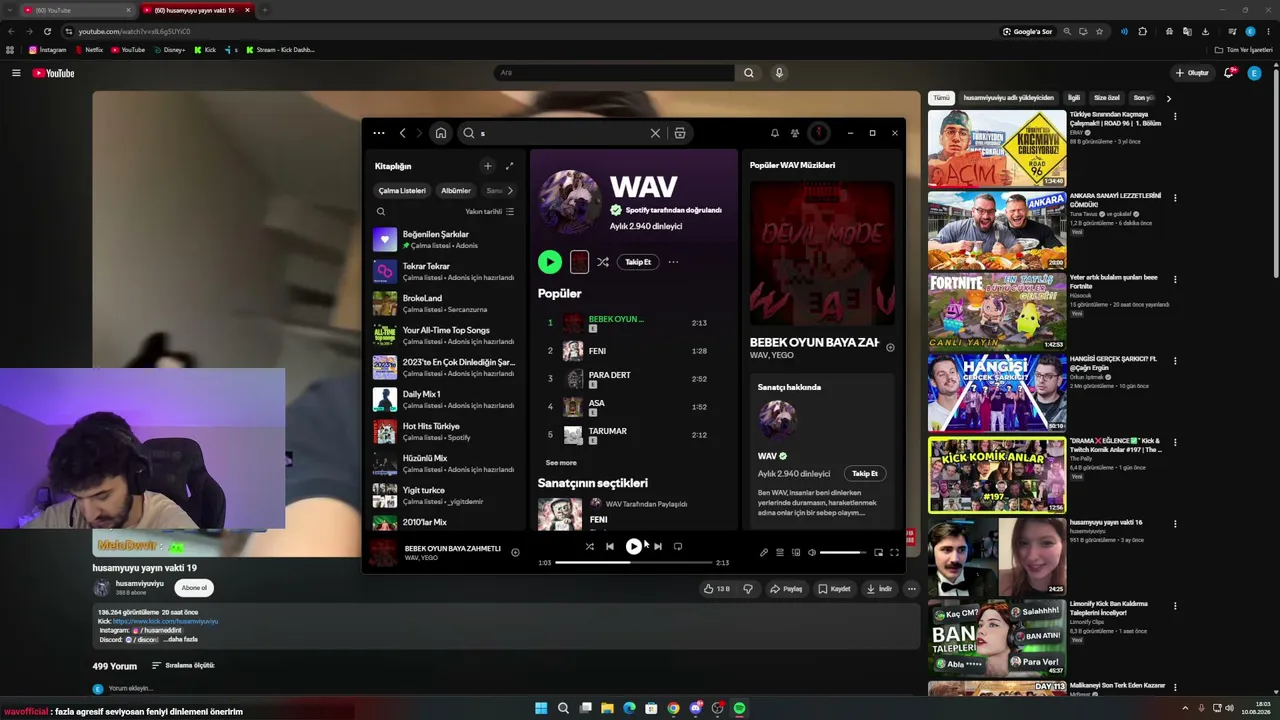Viewport: 1280px width, 720px height.
Task: Open the Hot Hits Türkiye playlist
Action: 444,432
